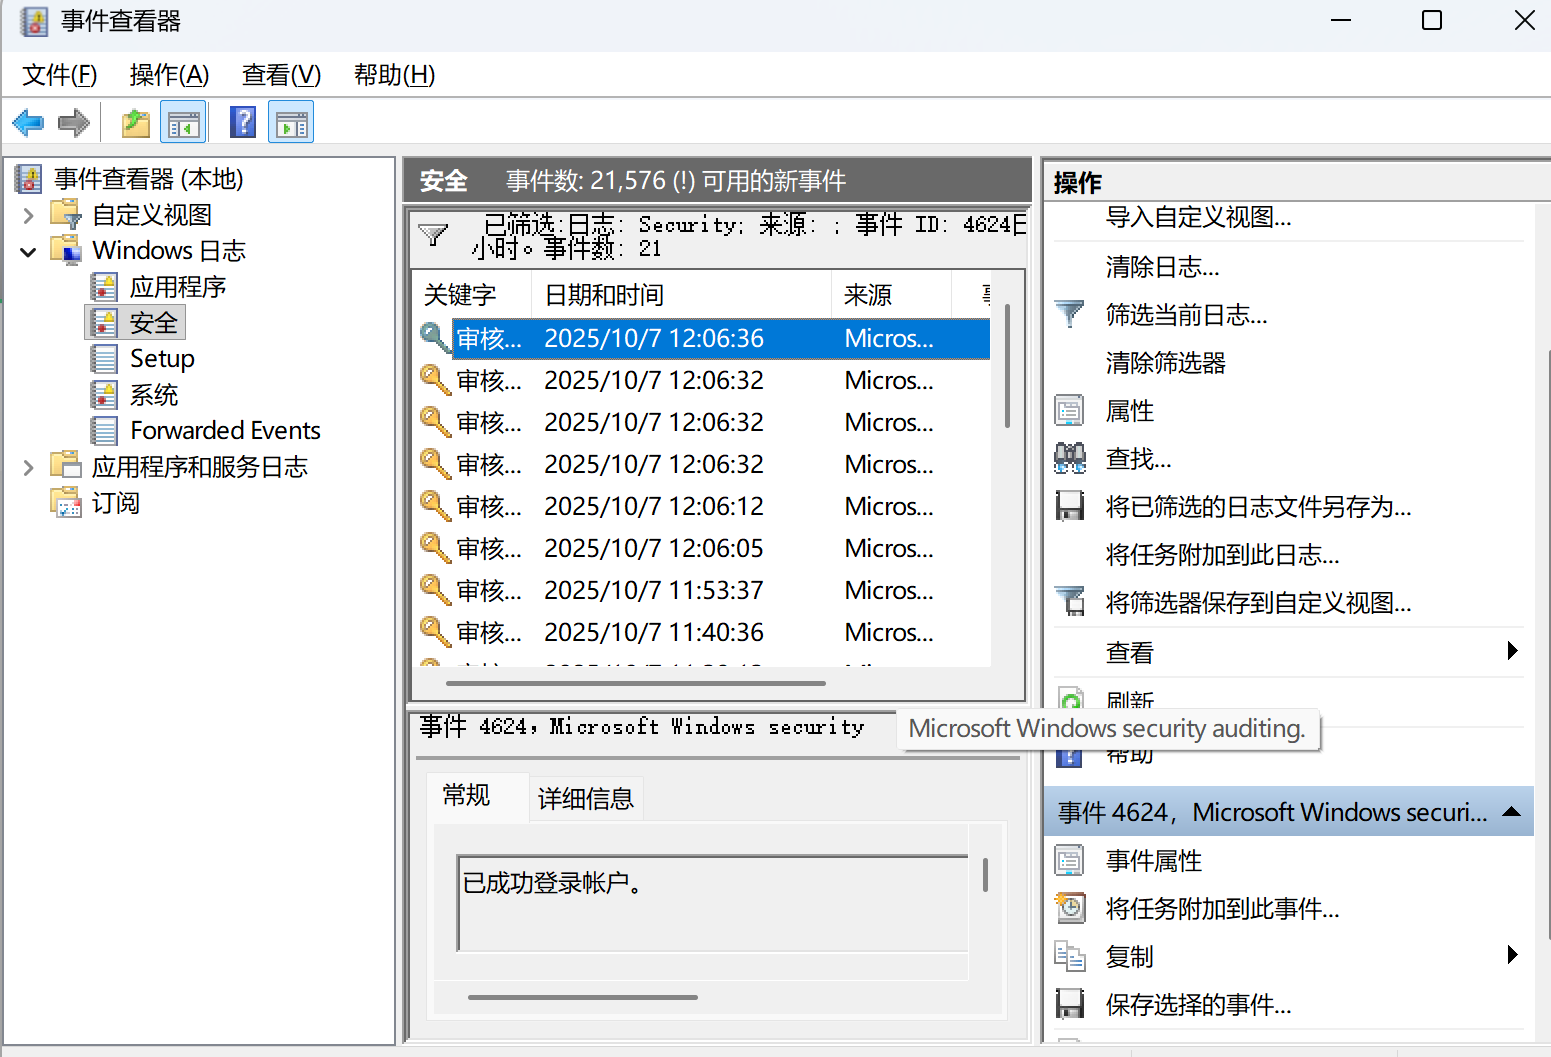Click the horizontal scrollbar under the description box

pos(583,997)
